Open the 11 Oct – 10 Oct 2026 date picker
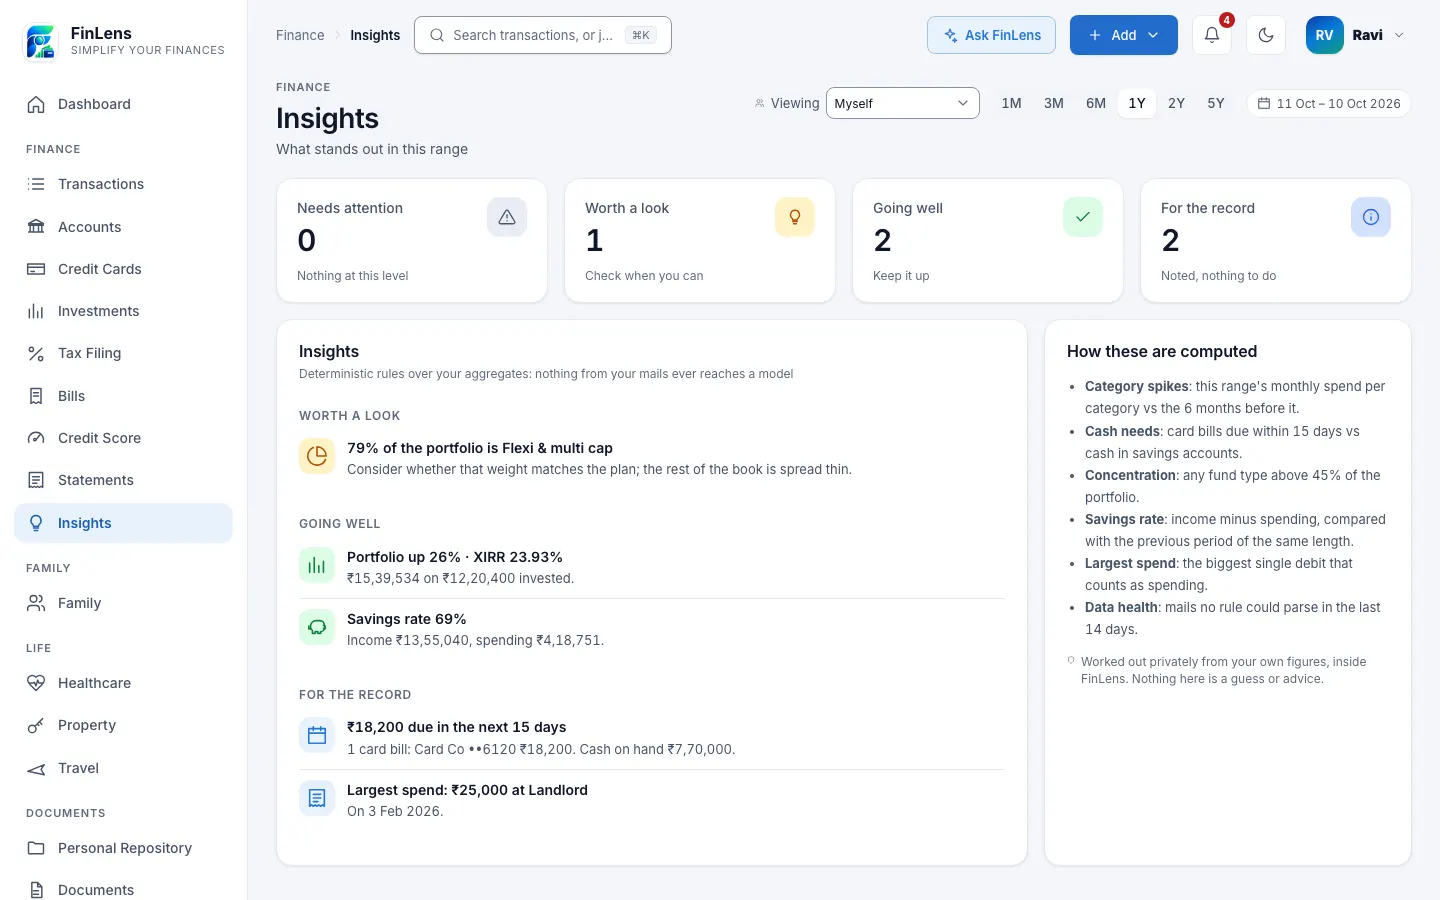 (x=1328, y=103)
